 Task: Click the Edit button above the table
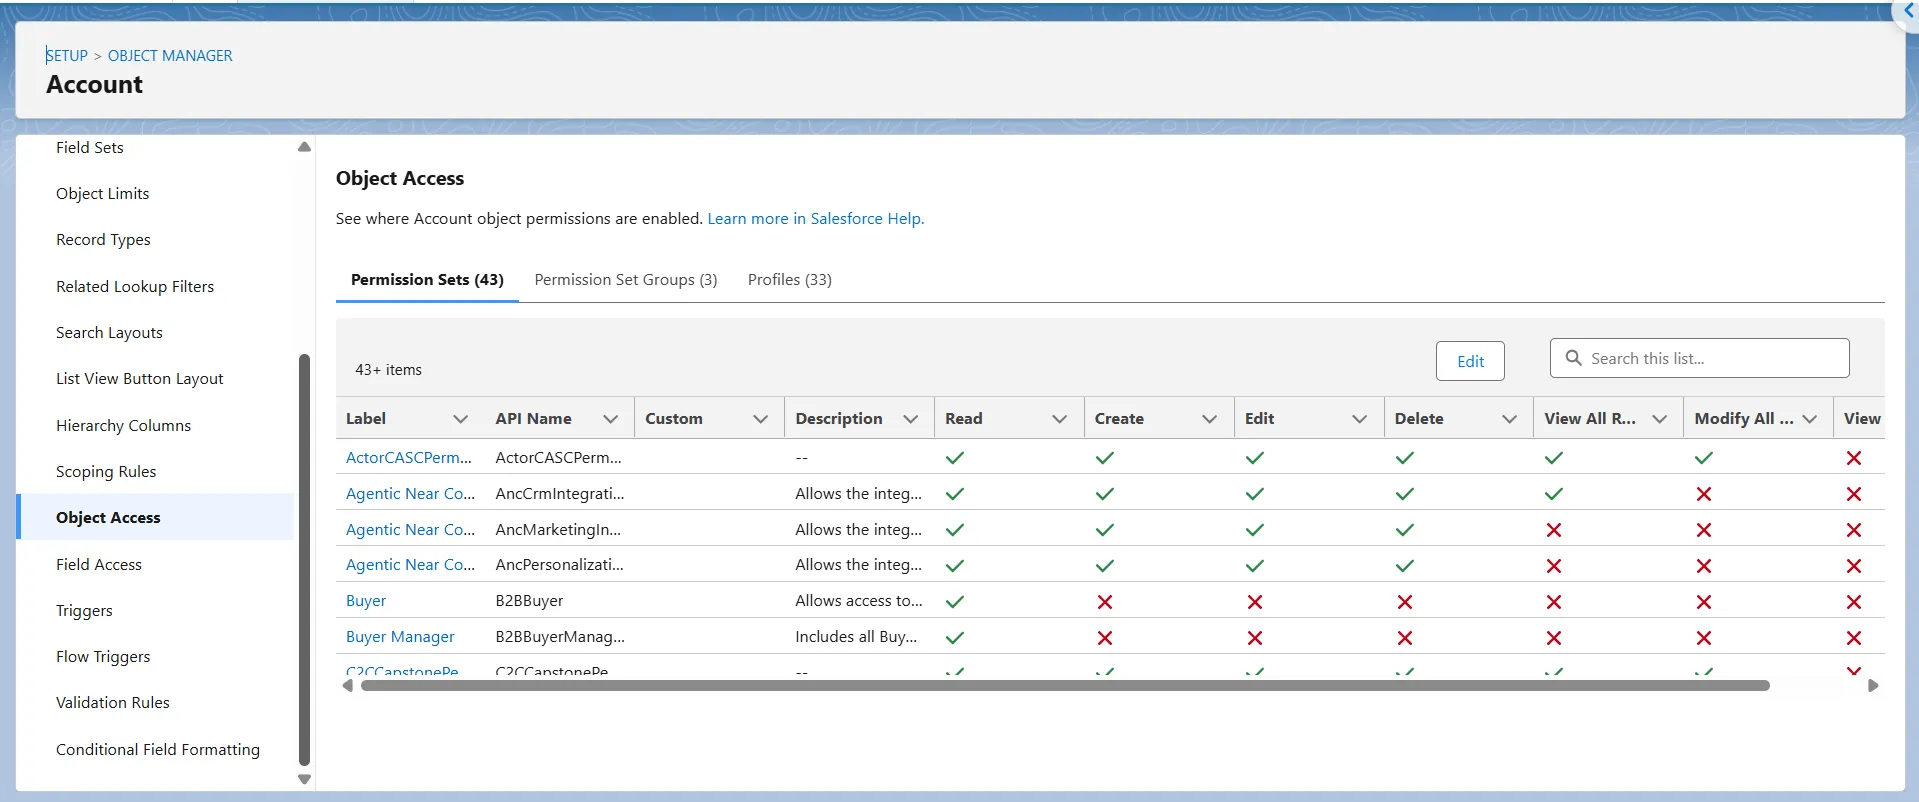tap(1470, 361)
